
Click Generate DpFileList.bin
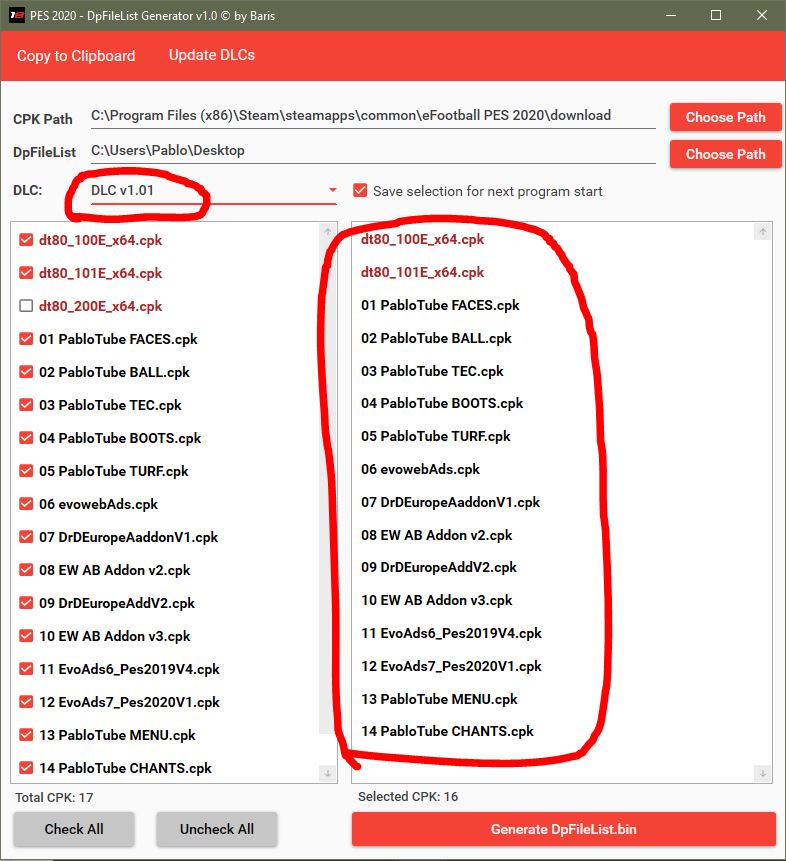pyautogui.click(x=564, y=829)
